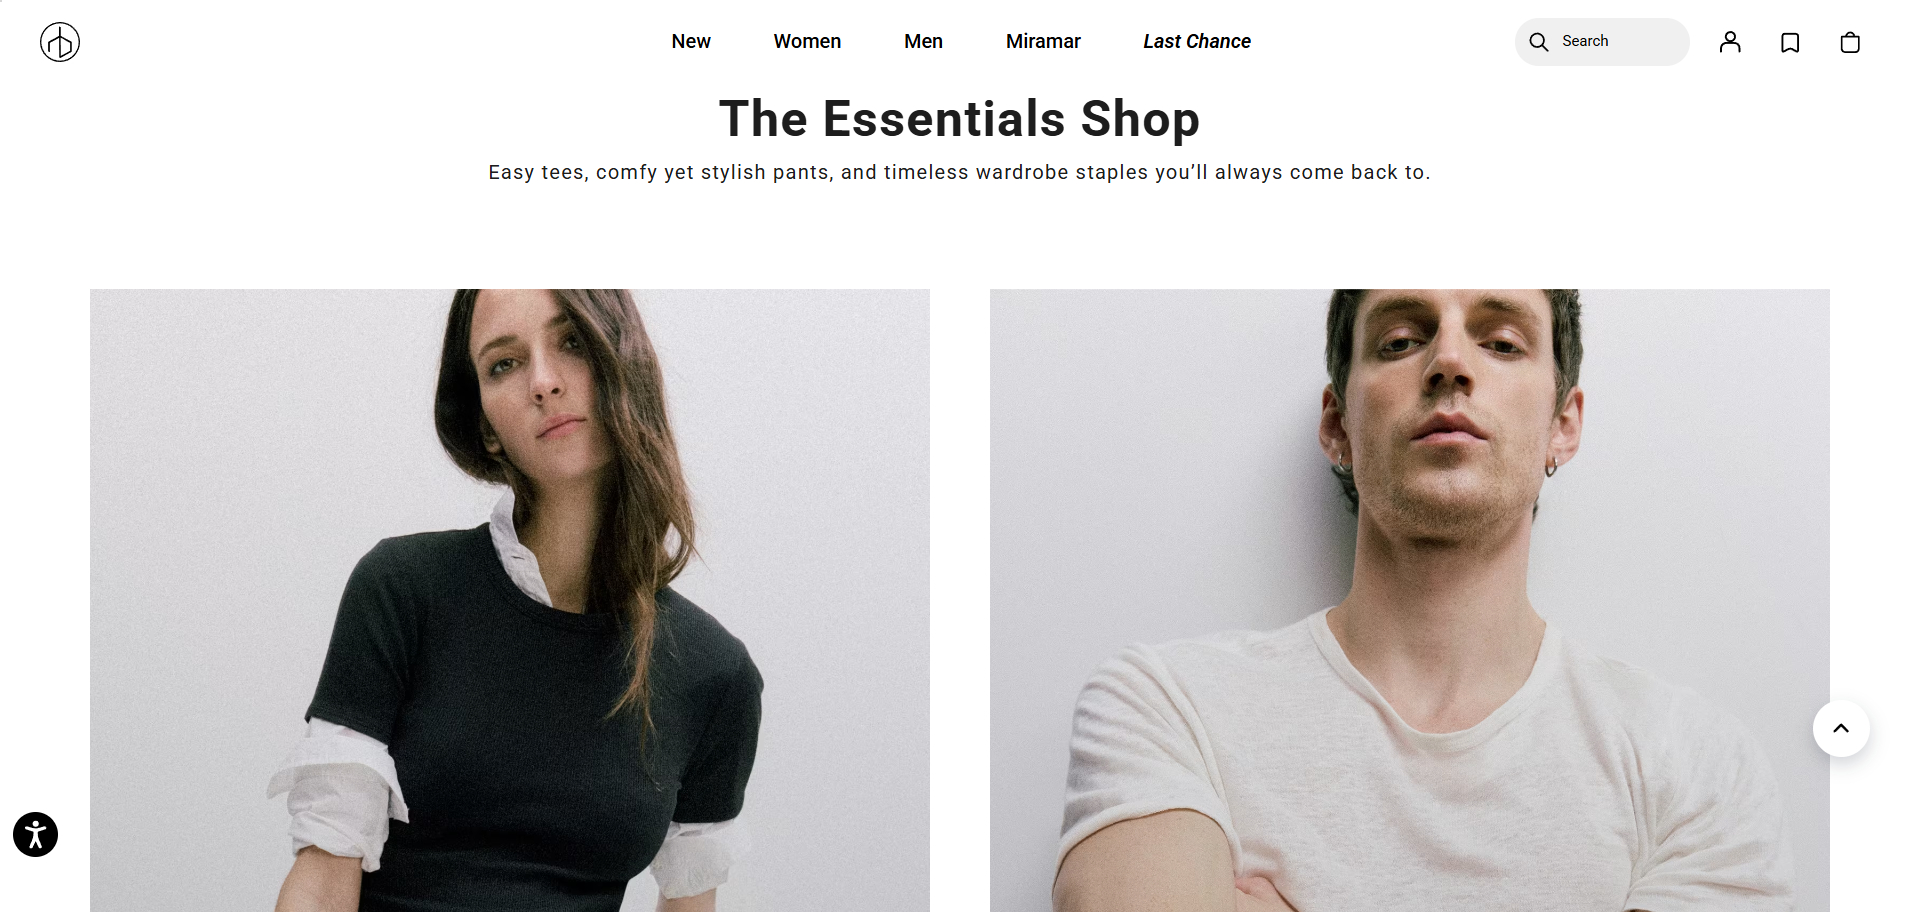The width and height of the screenshot is (1920, 912).
Task: Open the Men navigation menu
Action: [923, 41]
